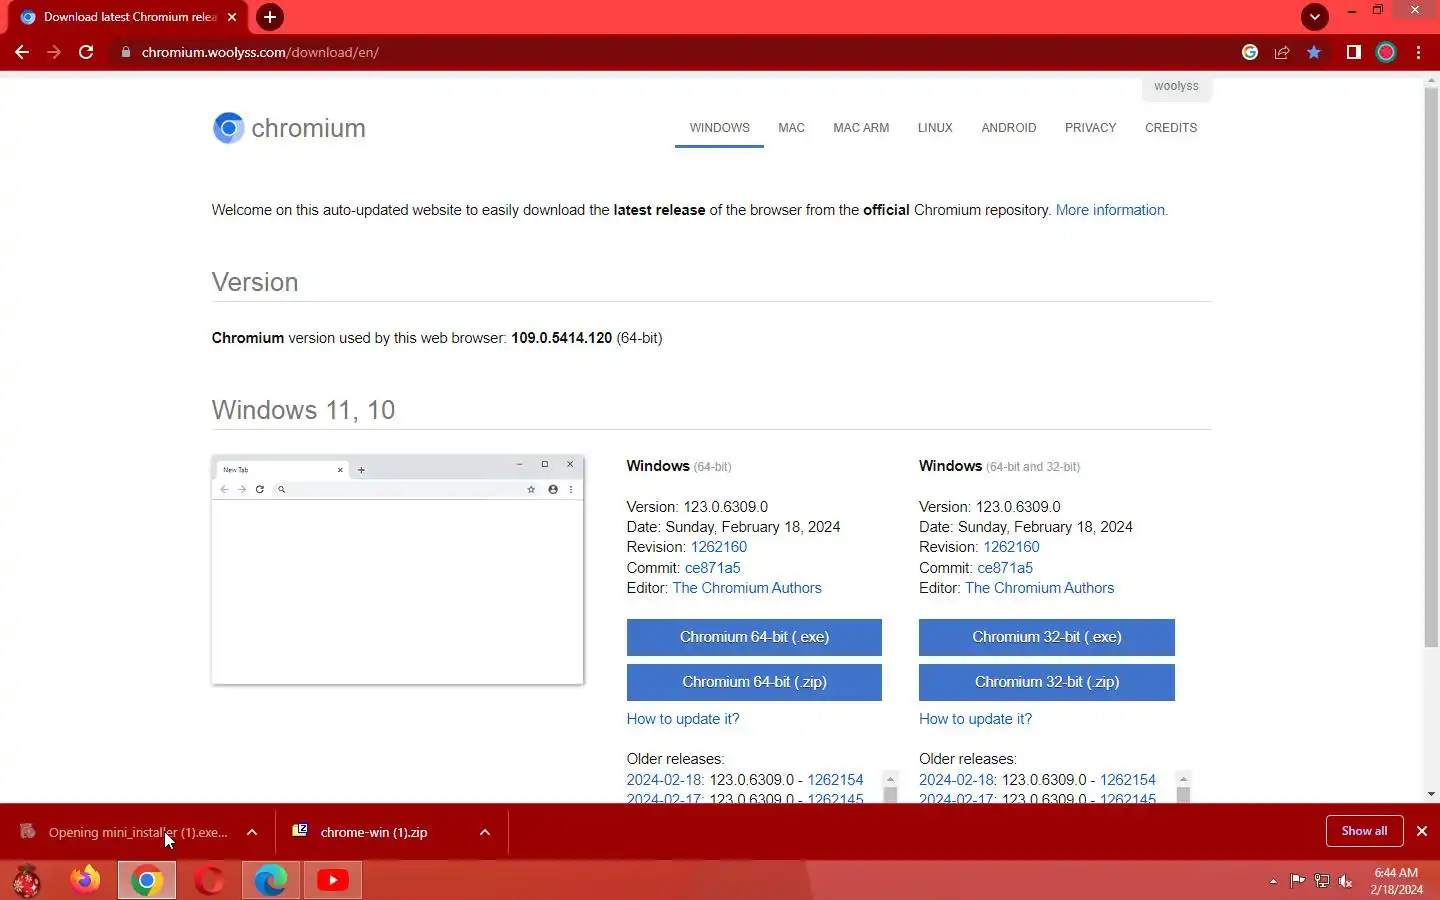Open the LINUX tab

point(935,128)
